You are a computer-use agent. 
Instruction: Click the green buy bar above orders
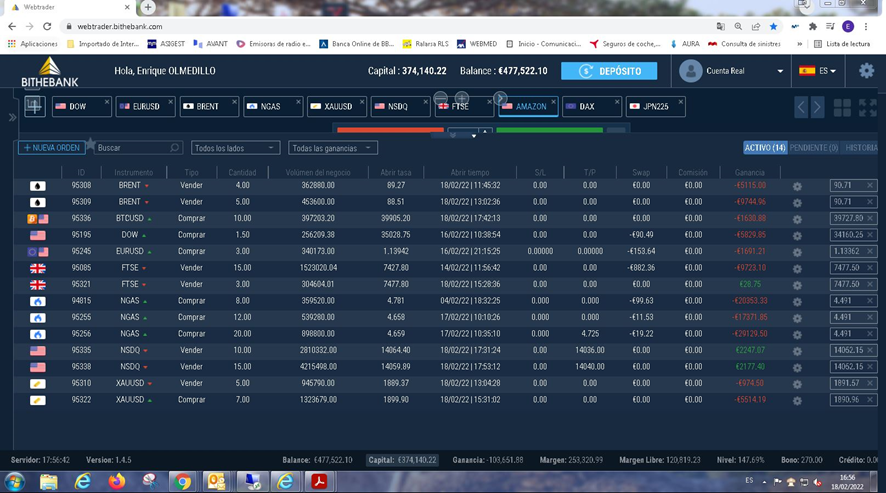point(549,130)
